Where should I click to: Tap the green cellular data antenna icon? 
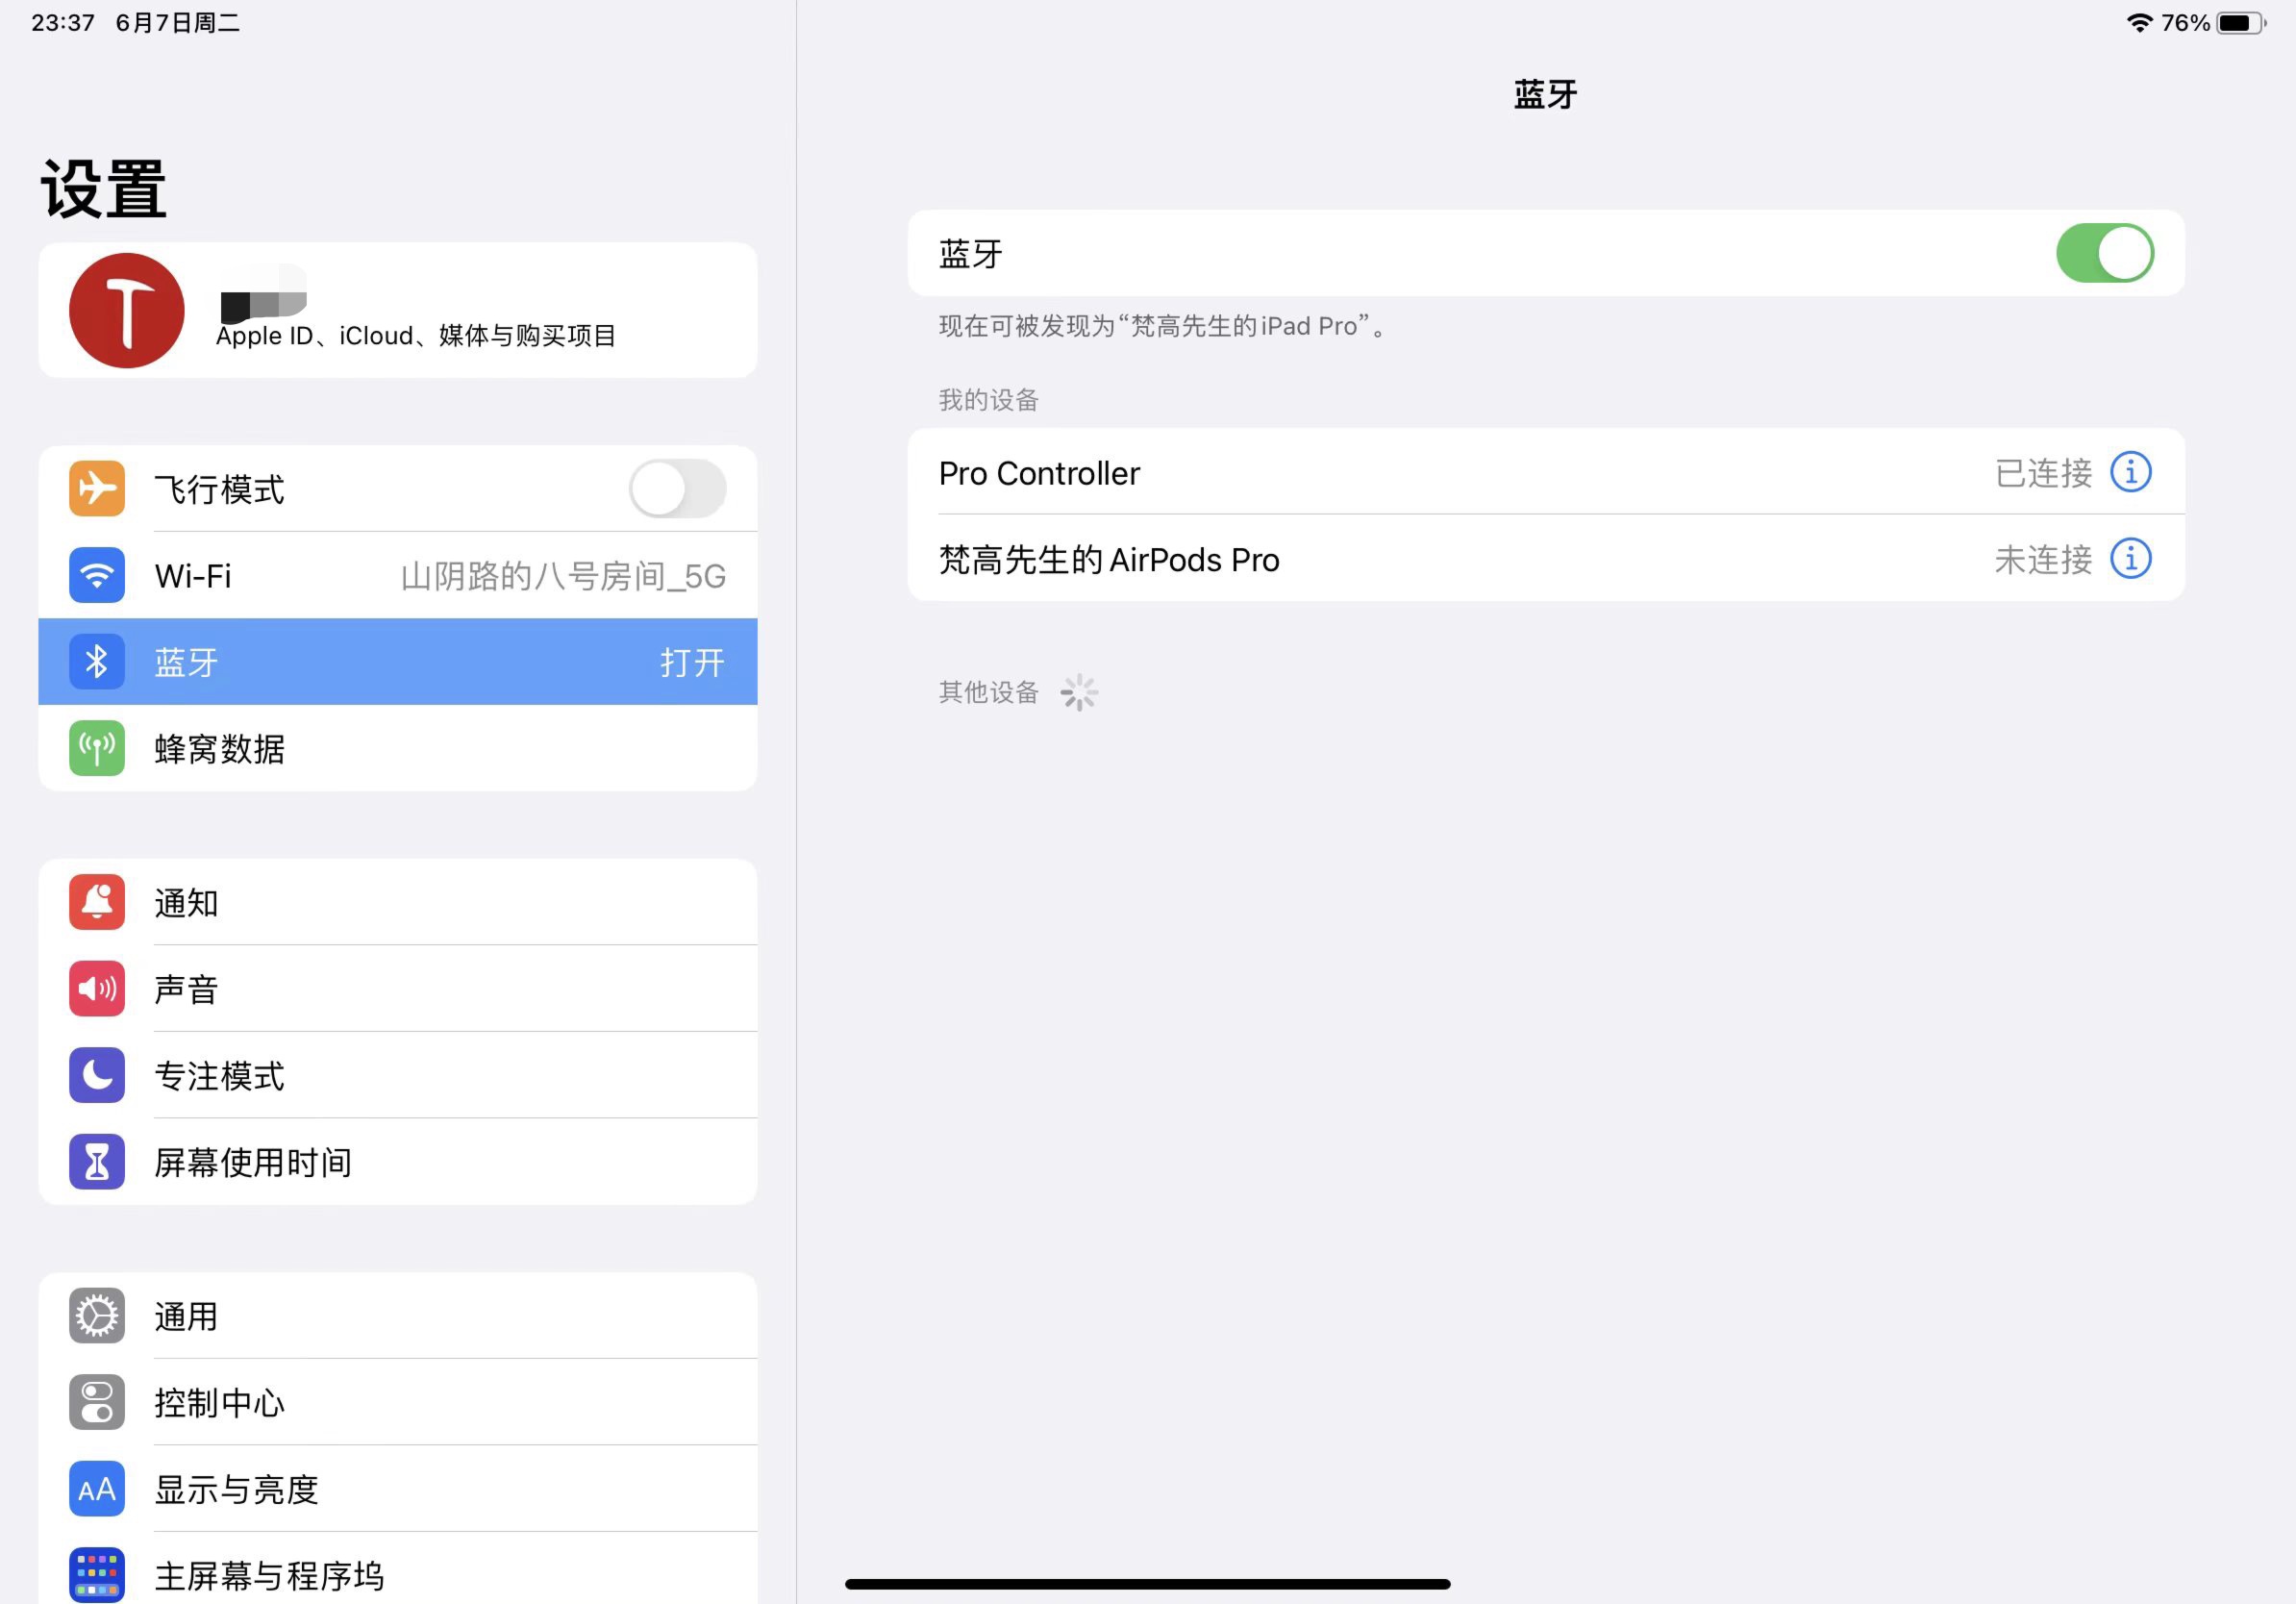click(x=97, y=748)
